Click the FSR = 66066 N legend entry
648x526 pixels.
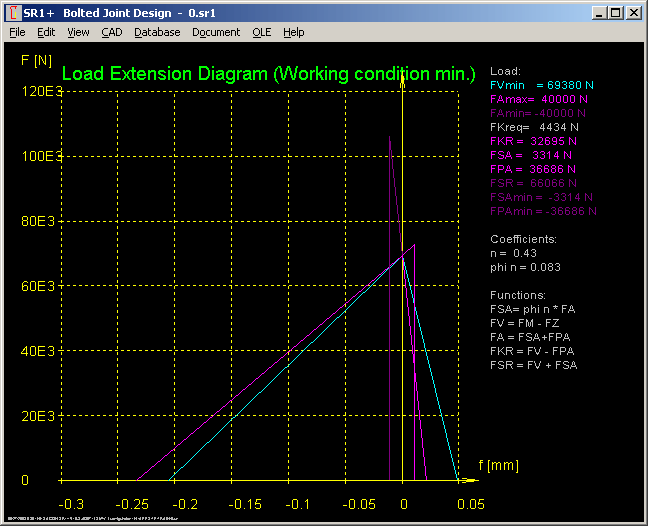(x=532, y=184)
